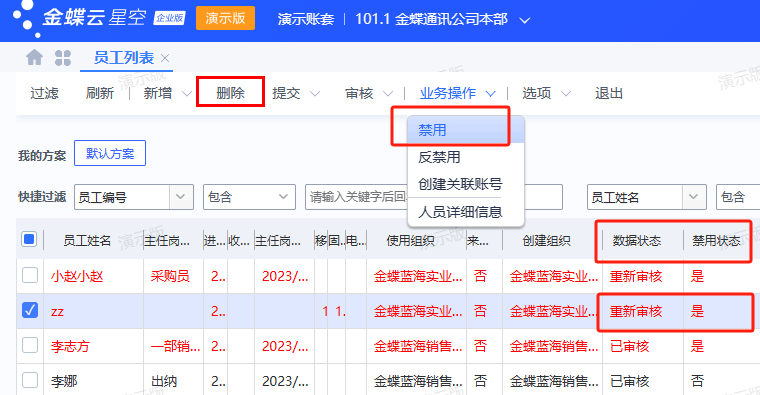
Task: Expand the 选项 dropdown arrow
Action: pos(566,94)
